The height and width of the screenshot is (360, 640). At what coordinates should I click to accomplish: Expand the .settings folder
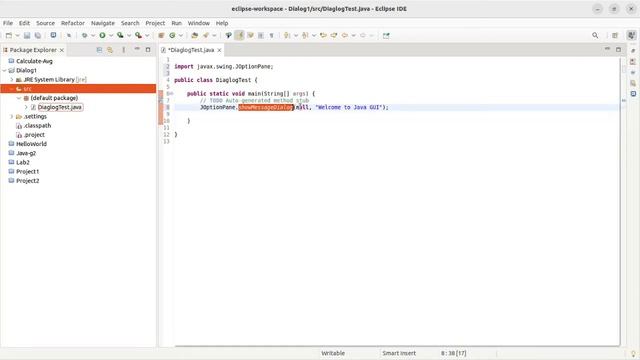point(11,117)
